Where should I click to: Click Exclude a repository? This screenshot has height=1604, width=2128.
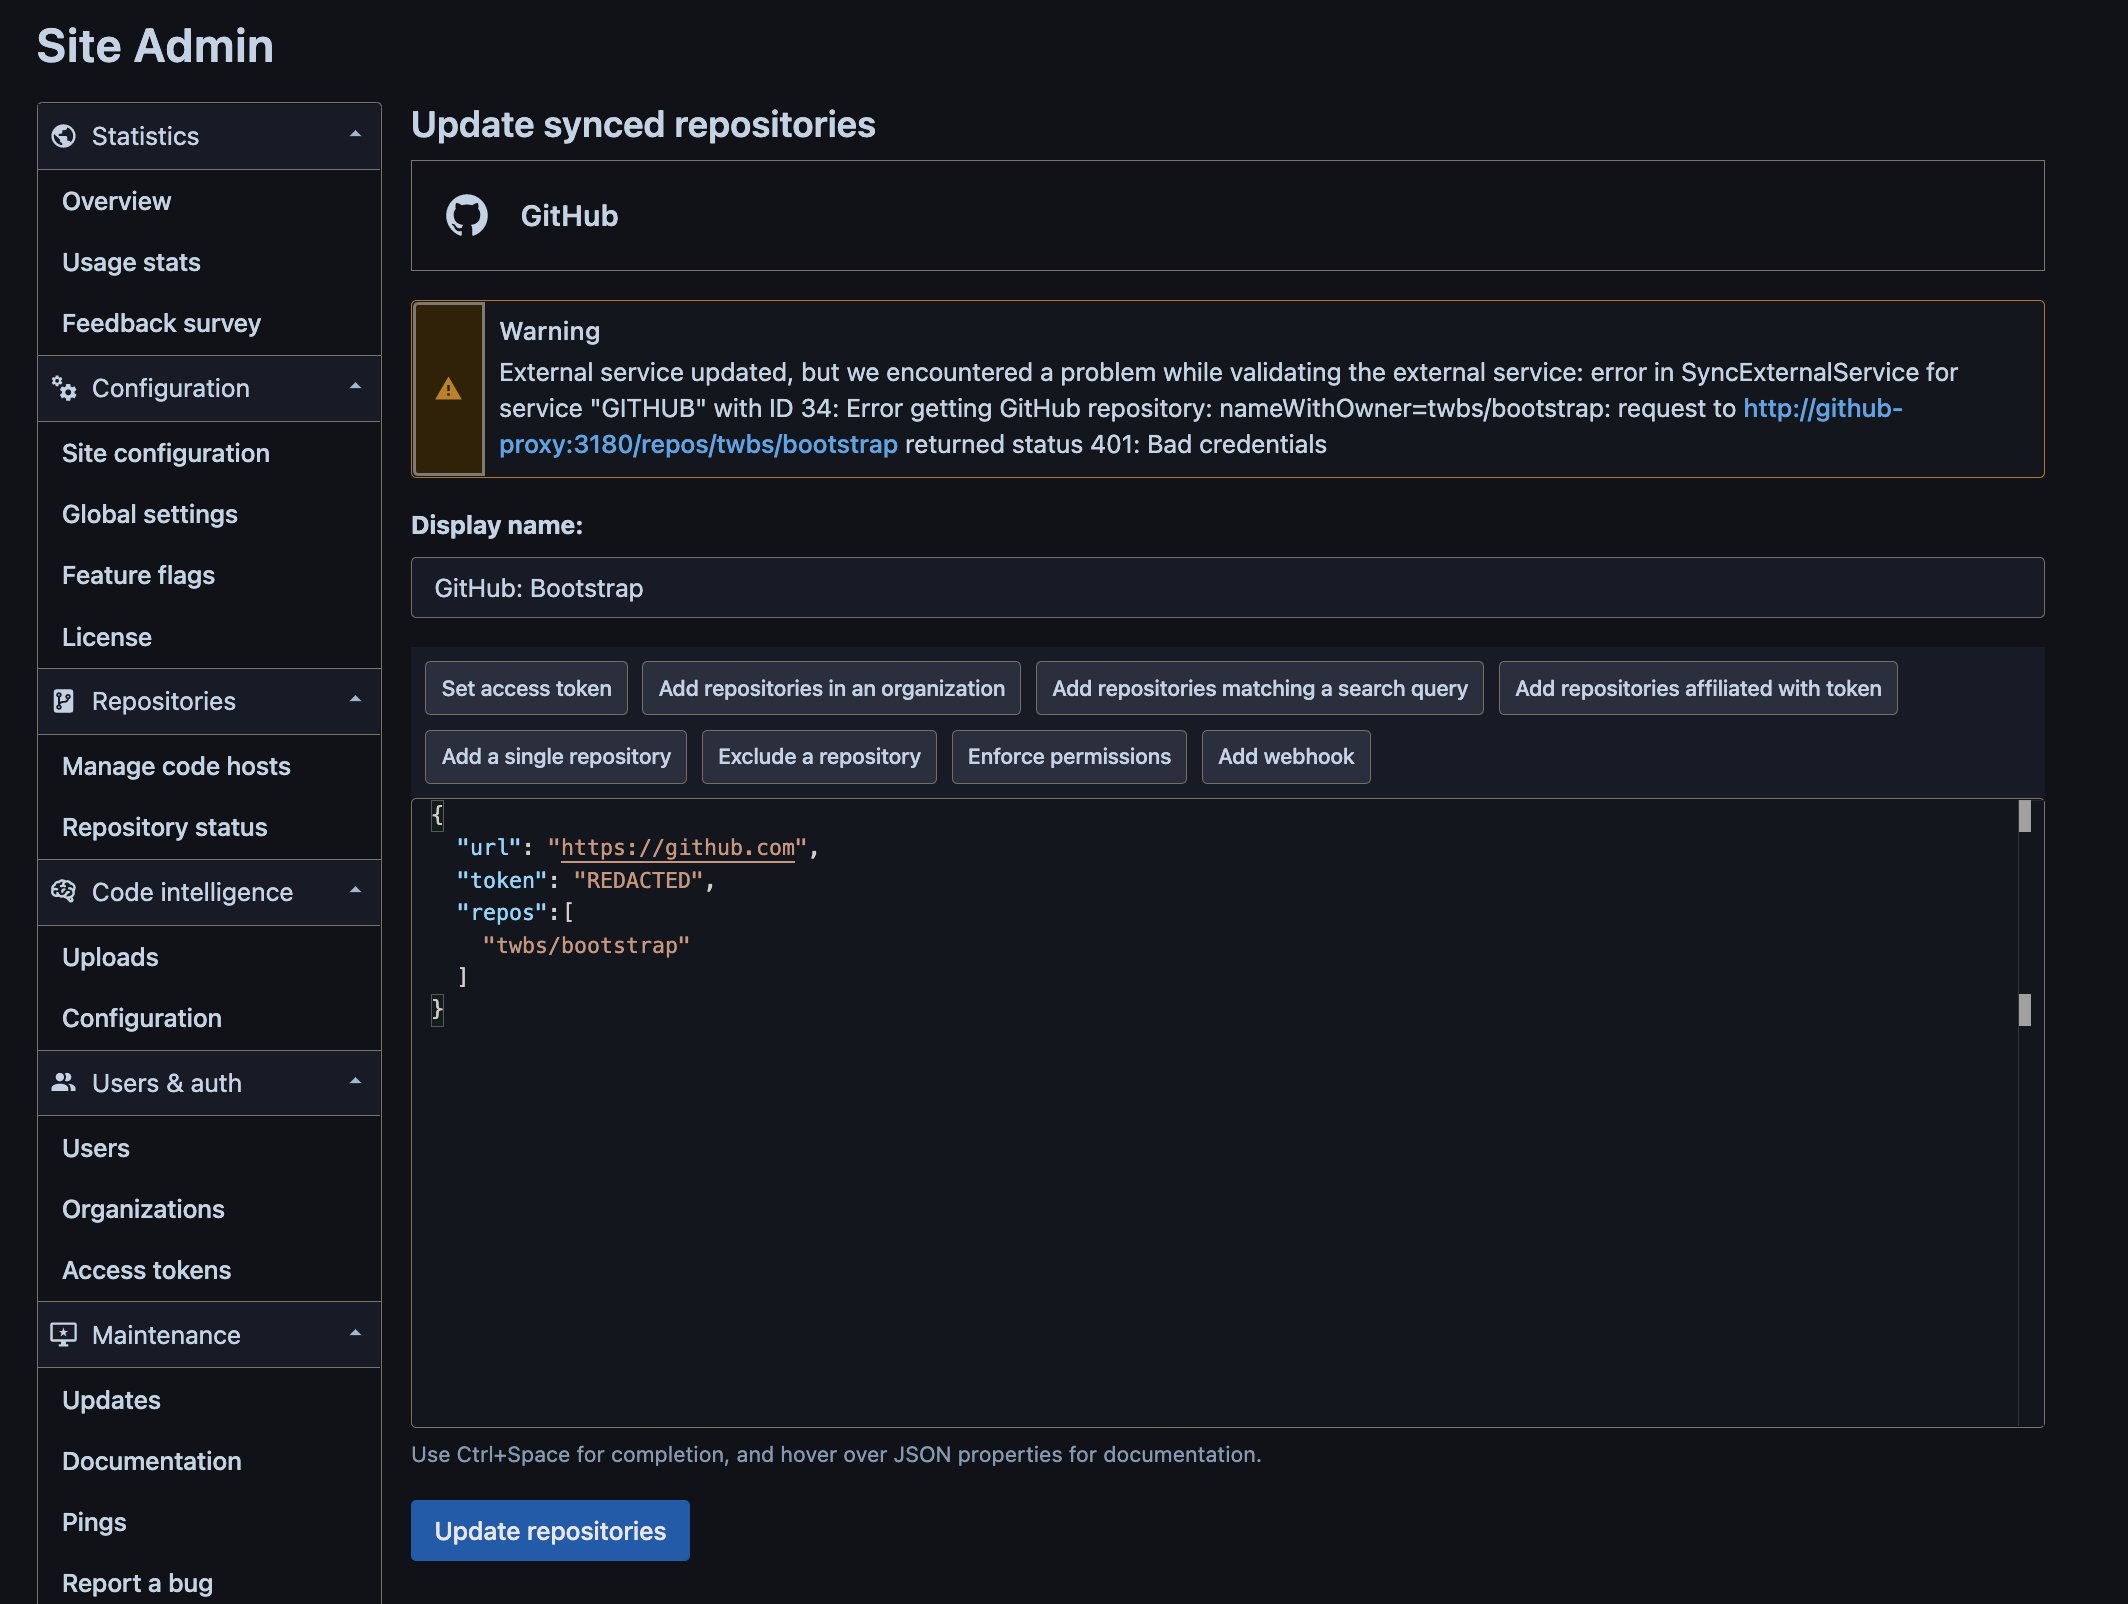click(x=819, y=757)
